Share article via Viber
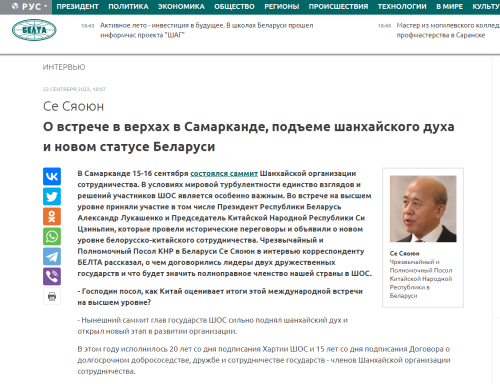This screenshot has height=384, width=500. [52, 276]
